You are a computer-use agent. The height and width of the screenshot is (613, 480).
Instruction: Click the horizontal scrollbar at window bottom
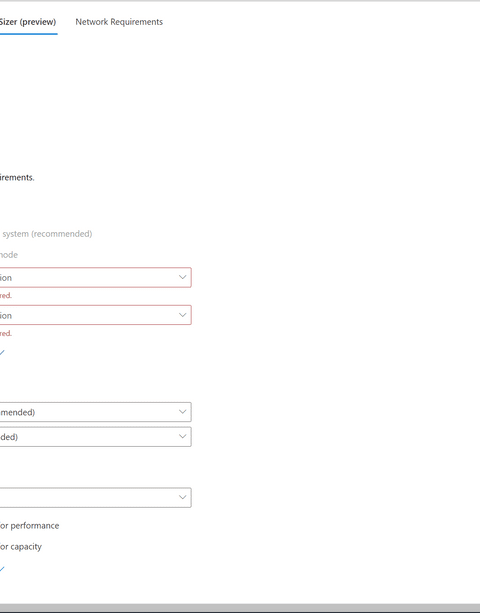(240, 608)
